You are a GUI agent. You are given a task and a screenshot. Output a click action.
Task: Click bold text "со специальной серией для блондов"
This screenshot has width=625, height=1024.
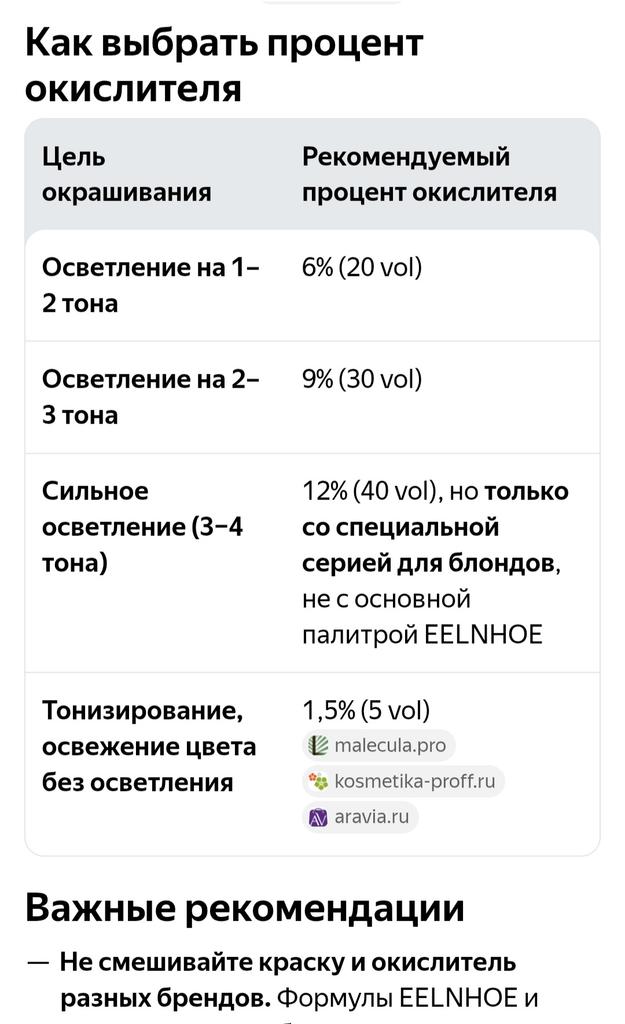[429, 545]
